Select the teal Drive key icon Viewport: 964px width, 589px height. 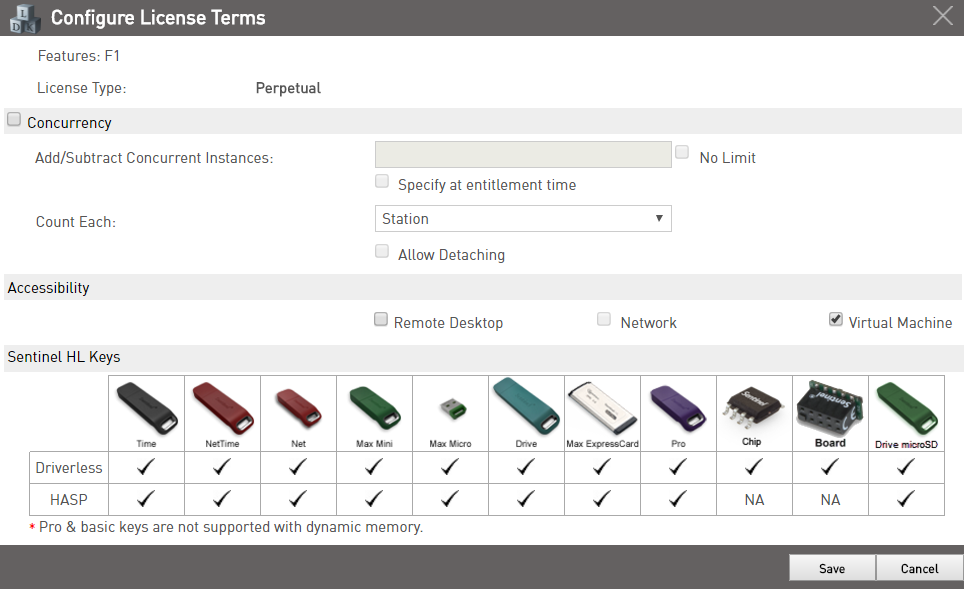(526, 406)
